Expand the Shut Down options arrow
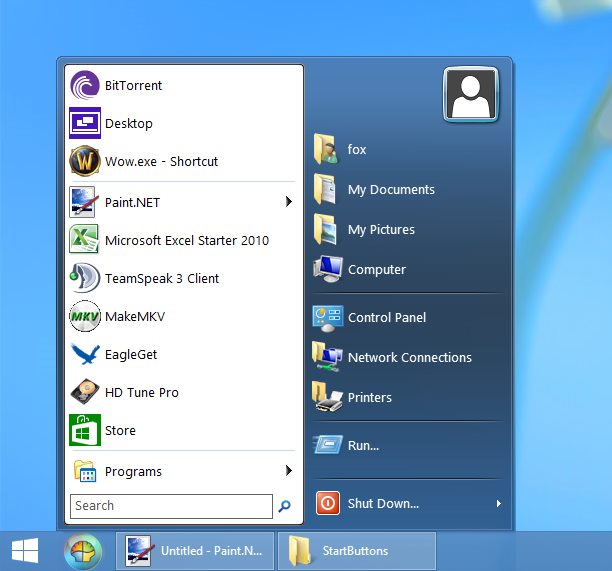The width and height of the screenshot is (612, 571). click(x=498, y=503)
